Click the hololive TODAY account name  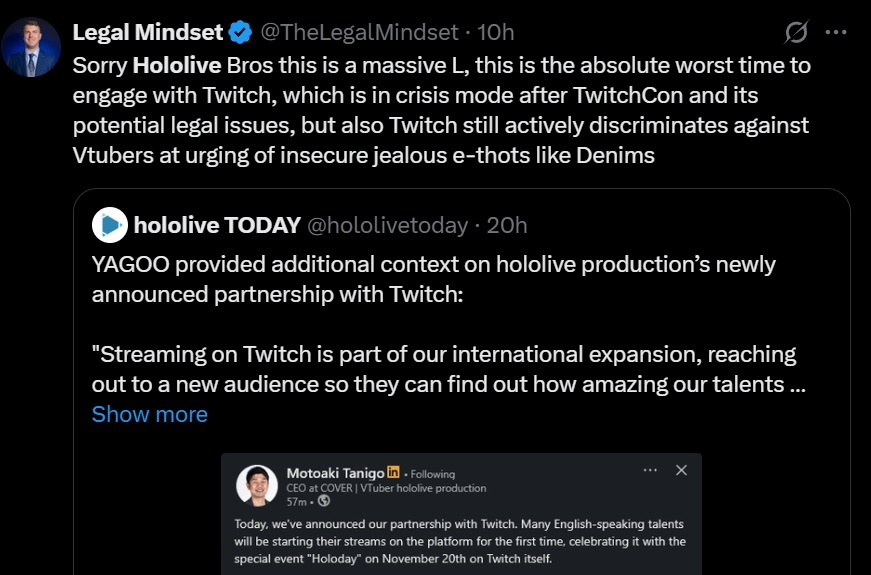[217, 225]
